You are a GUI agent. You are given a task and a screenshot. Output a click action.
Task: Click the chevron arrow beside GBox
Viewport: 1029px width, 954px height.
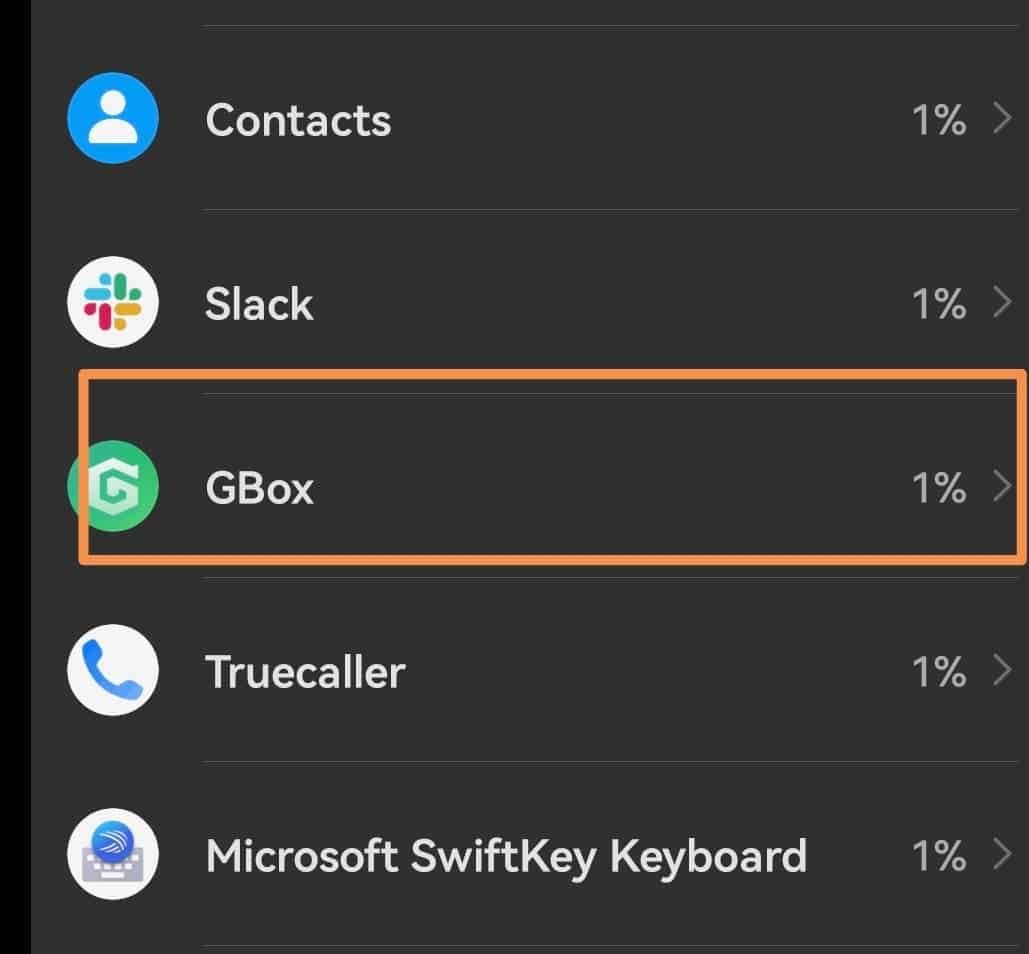(x=1002, y=487)
